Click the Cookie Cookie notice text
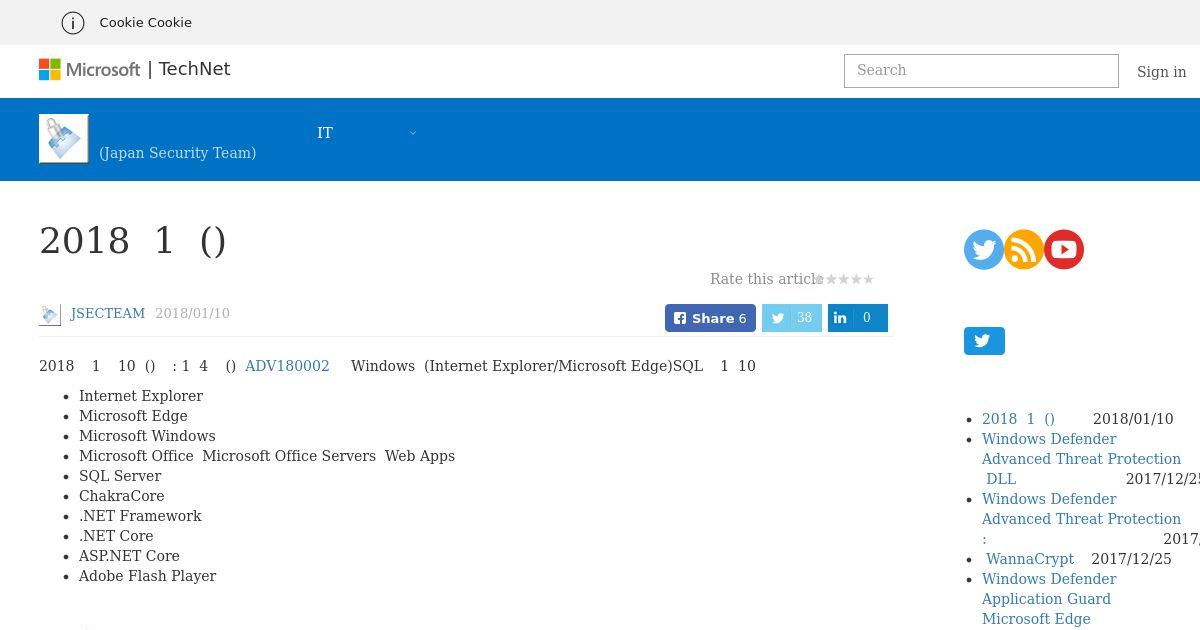Image resolution: width=1200 pixels, height=630 pixels. click(146, 22)
